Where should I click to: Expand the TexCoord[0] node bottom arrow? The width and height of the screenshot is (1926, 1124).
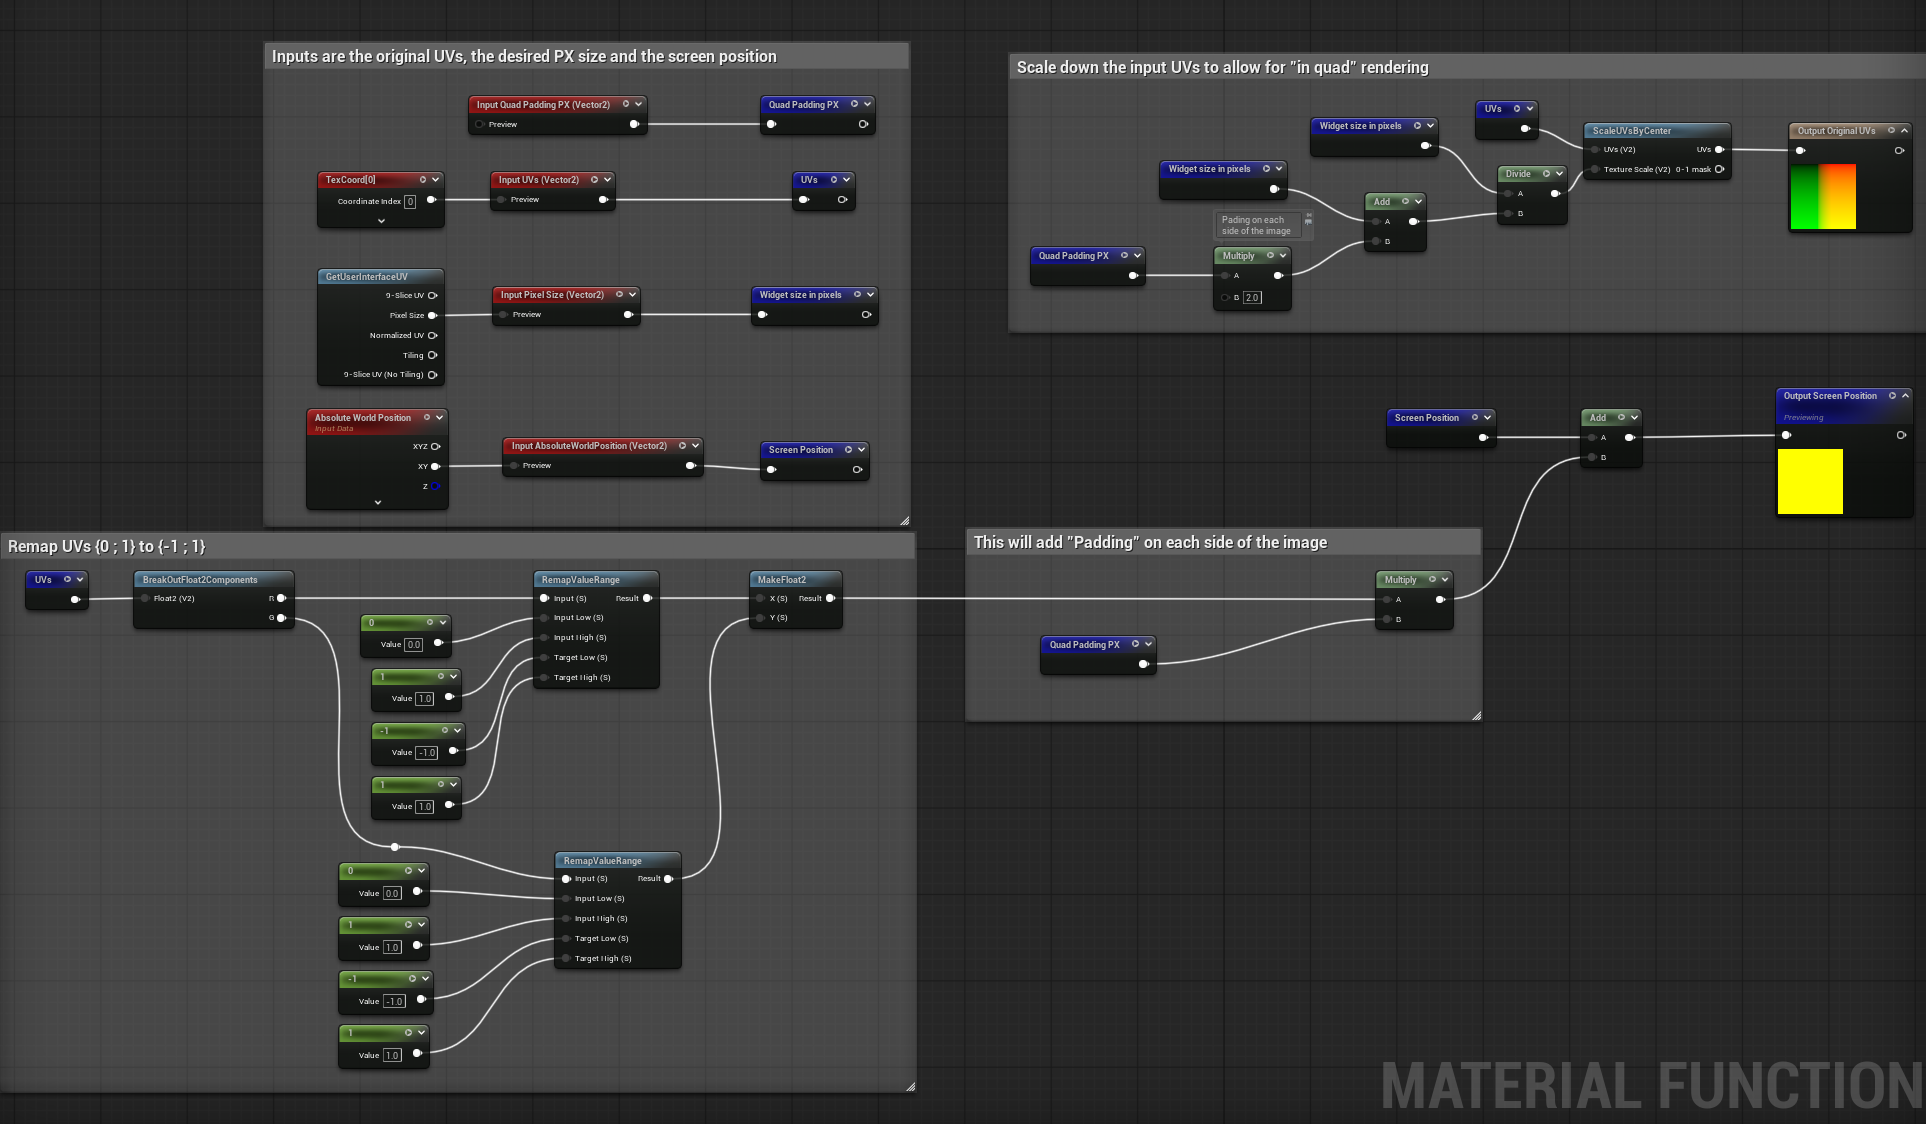point(381,221)
